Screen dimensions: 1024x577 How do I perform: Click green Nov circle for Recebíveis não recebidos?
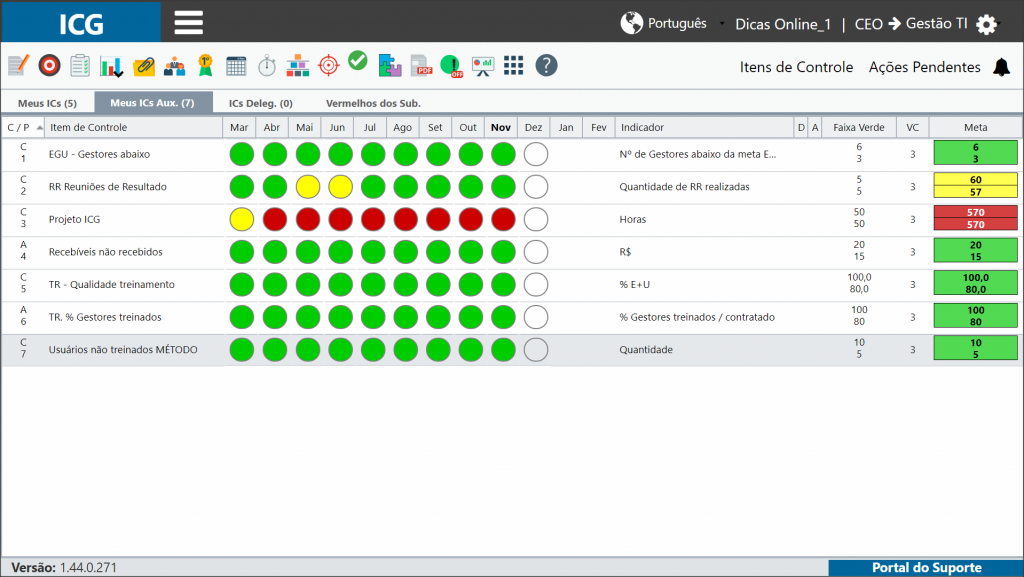coord(503,252)
